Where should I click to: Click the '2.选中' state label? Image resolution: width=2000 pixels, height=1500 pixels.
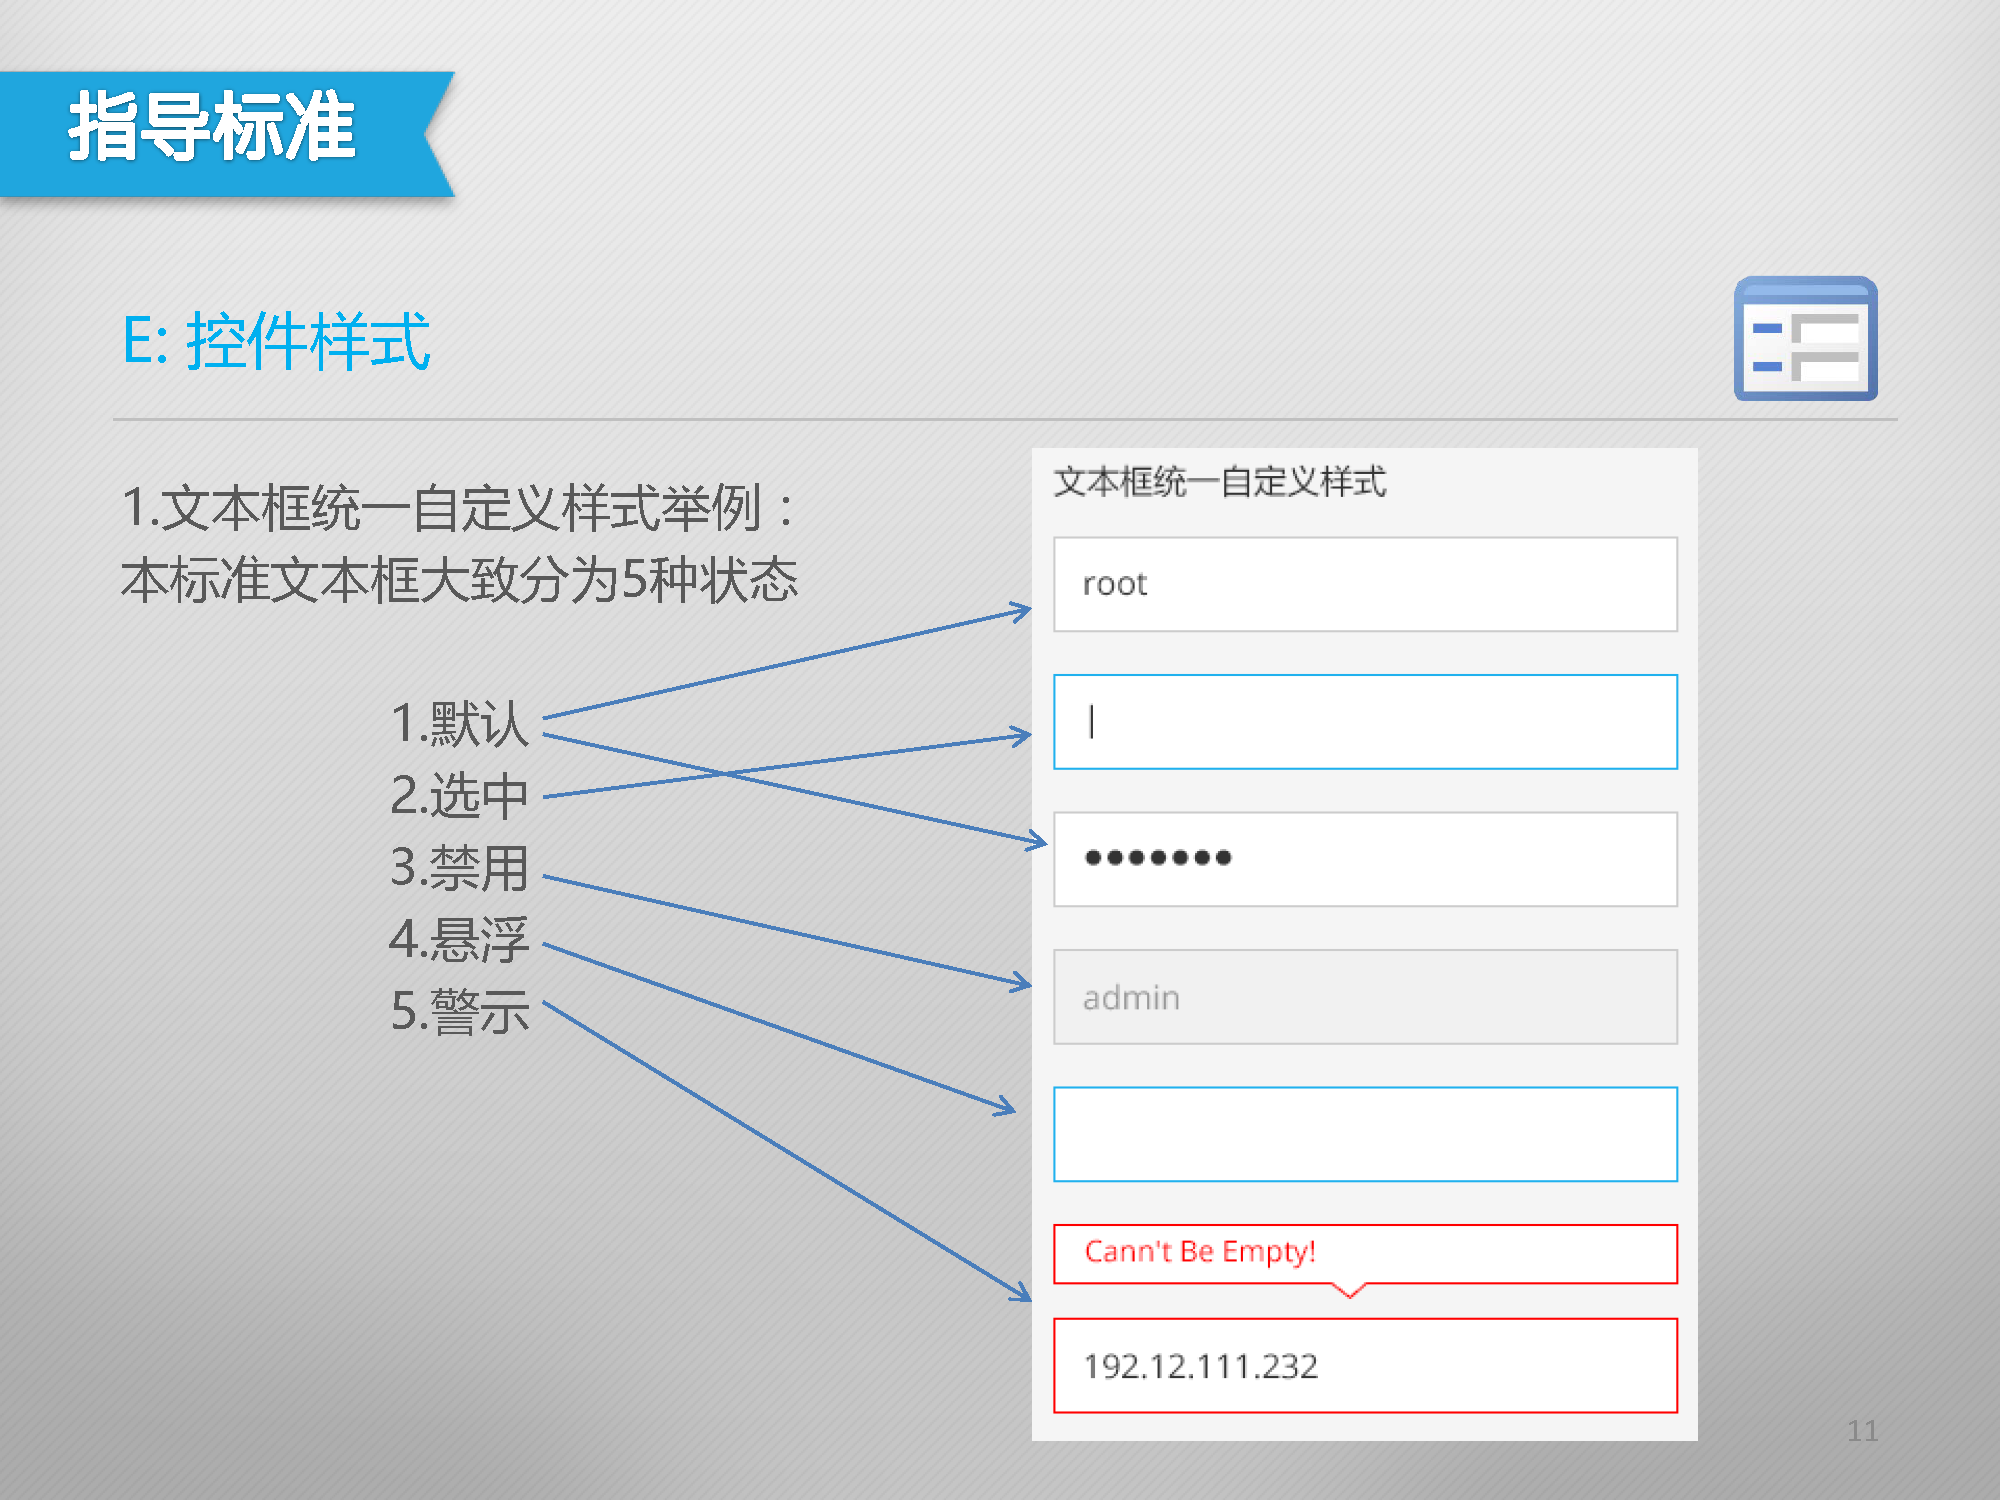coord(459,796)
